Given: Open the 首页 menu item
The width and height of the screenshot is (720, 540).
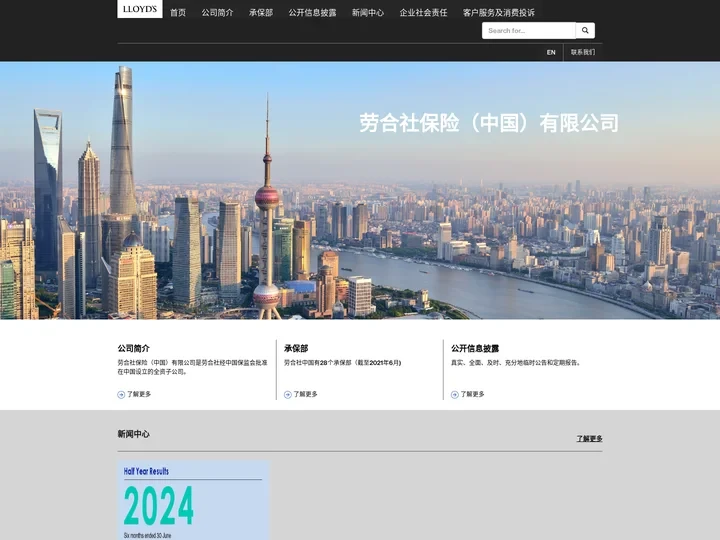Looking at the screenshot, I should click(178, 13).
